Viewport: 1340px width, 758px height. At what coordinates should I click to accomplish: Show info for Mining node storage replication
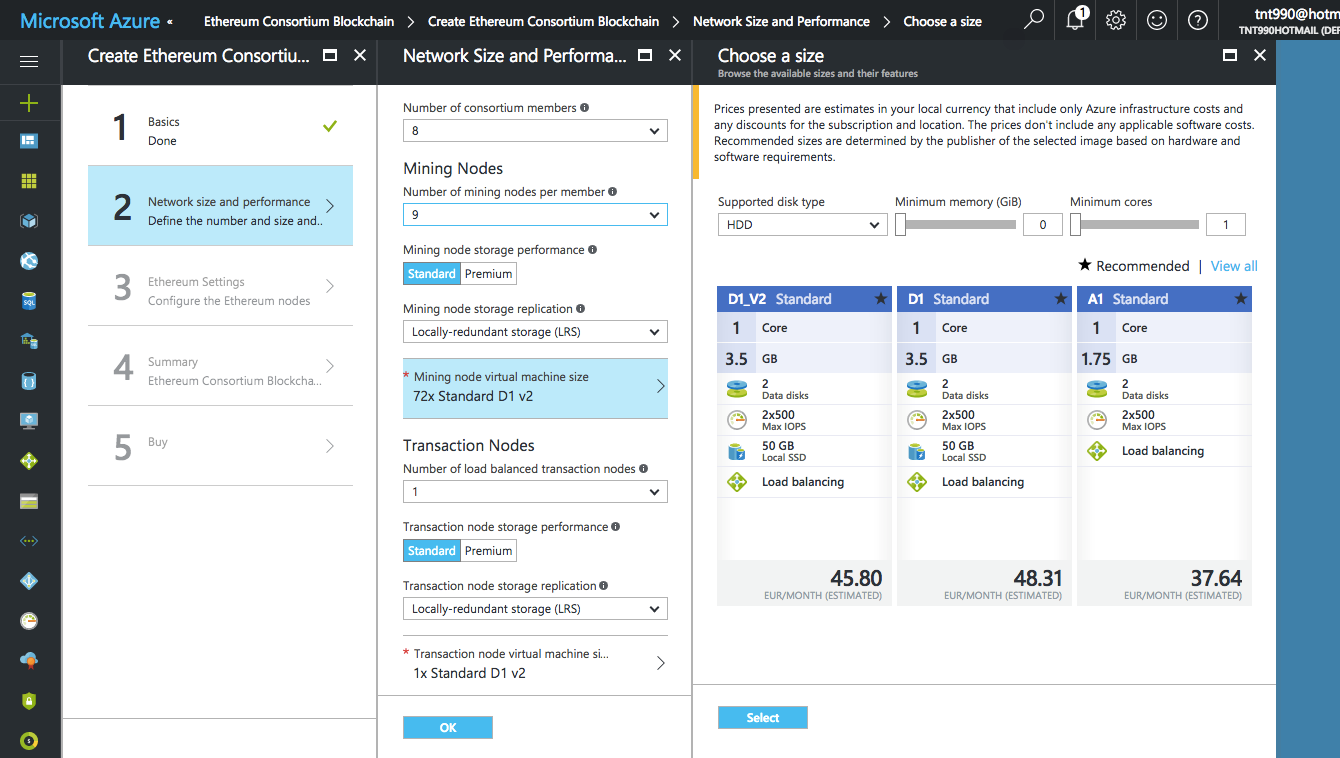pyautogui.click(x=581, y=309)
